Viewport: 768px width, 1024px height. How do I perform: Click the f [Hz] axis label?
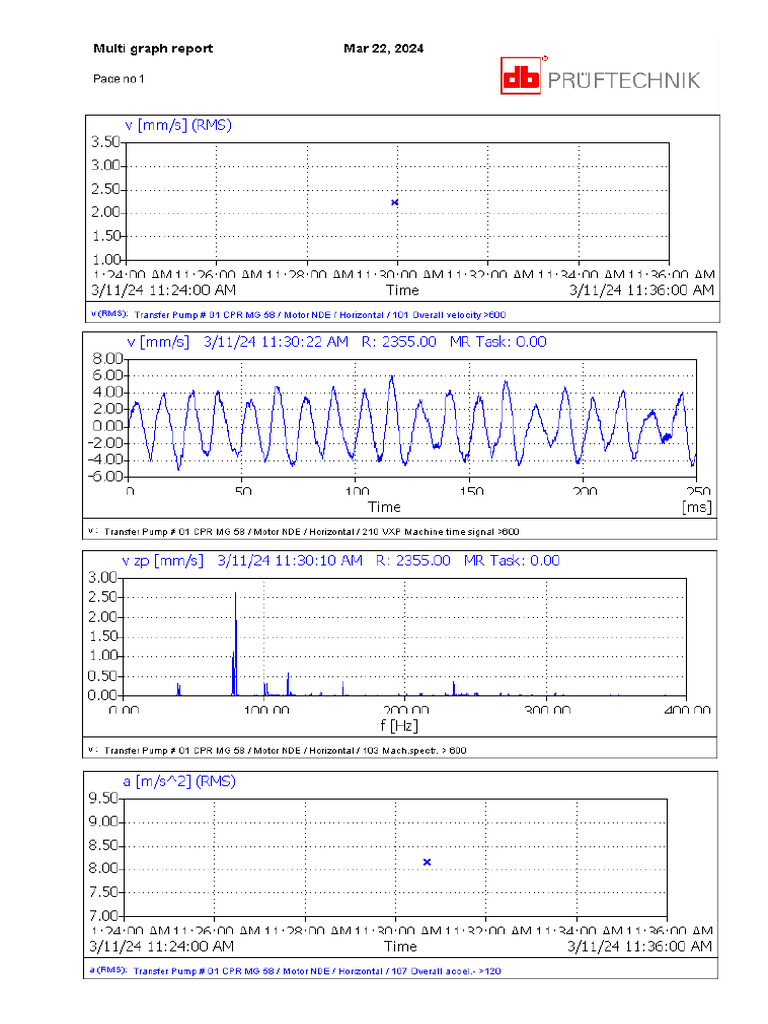tap(399, 726)
